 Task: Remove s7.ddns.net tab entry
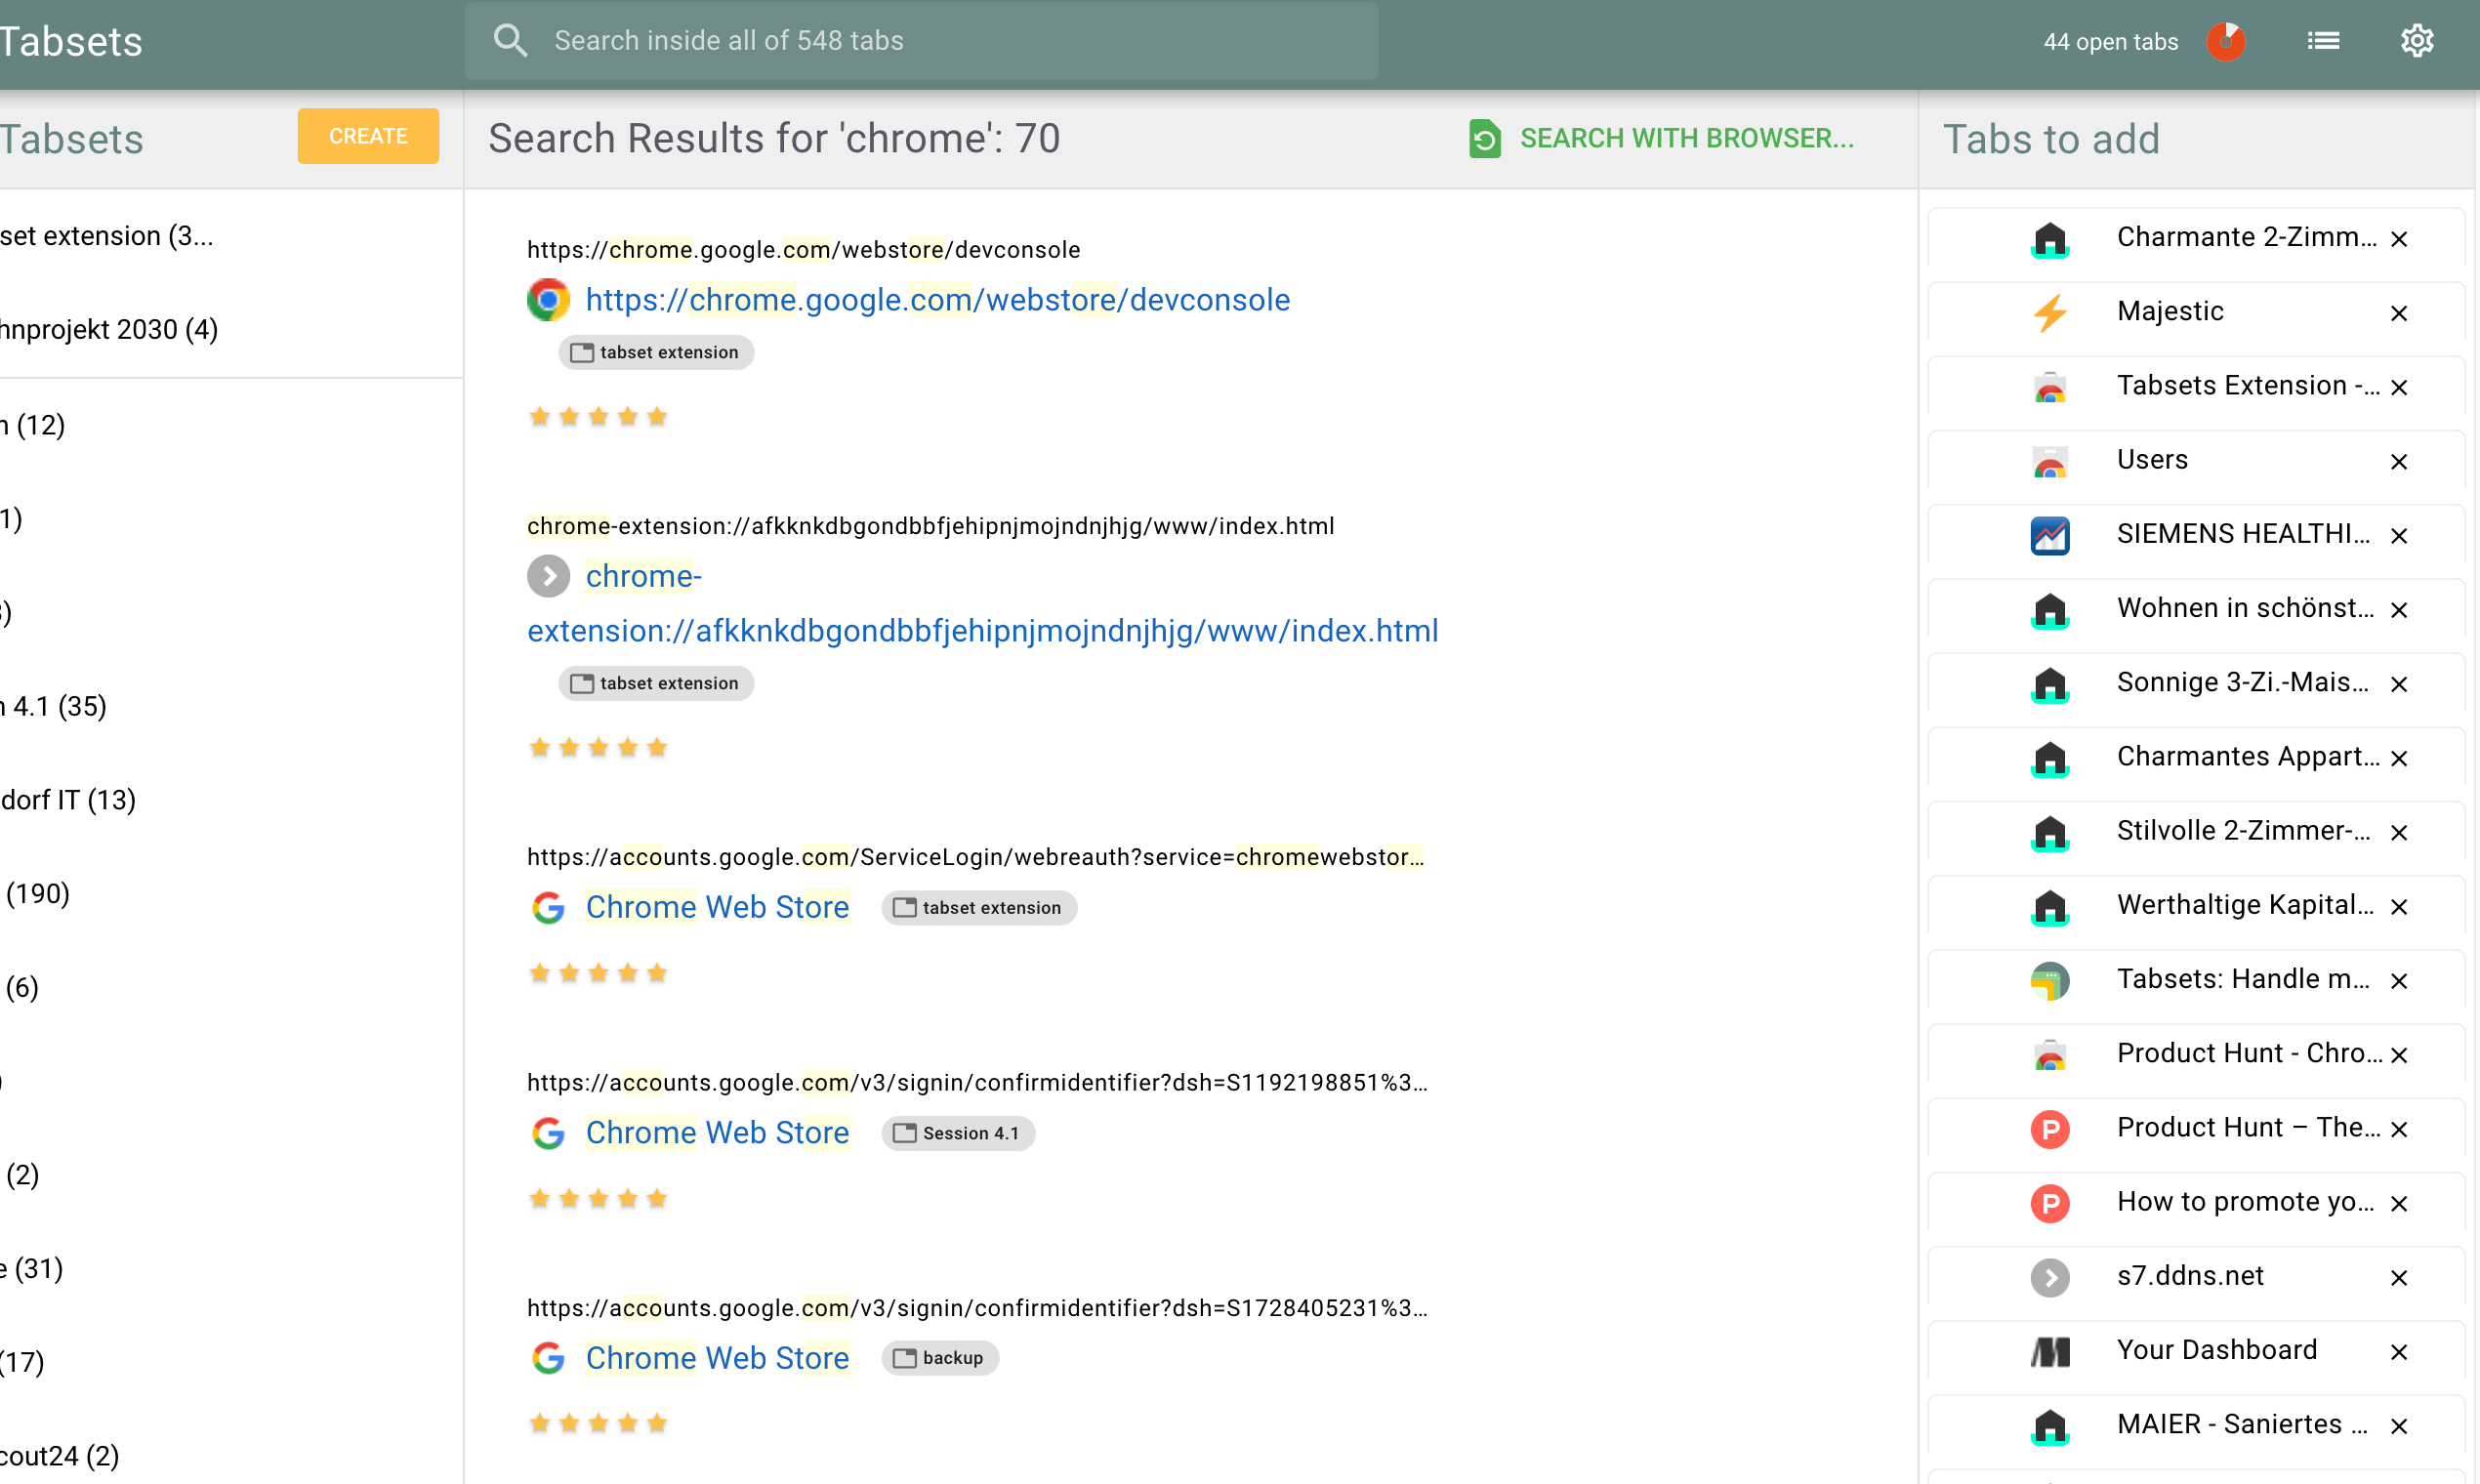pyautogui.click(x=2398, y=1278)
